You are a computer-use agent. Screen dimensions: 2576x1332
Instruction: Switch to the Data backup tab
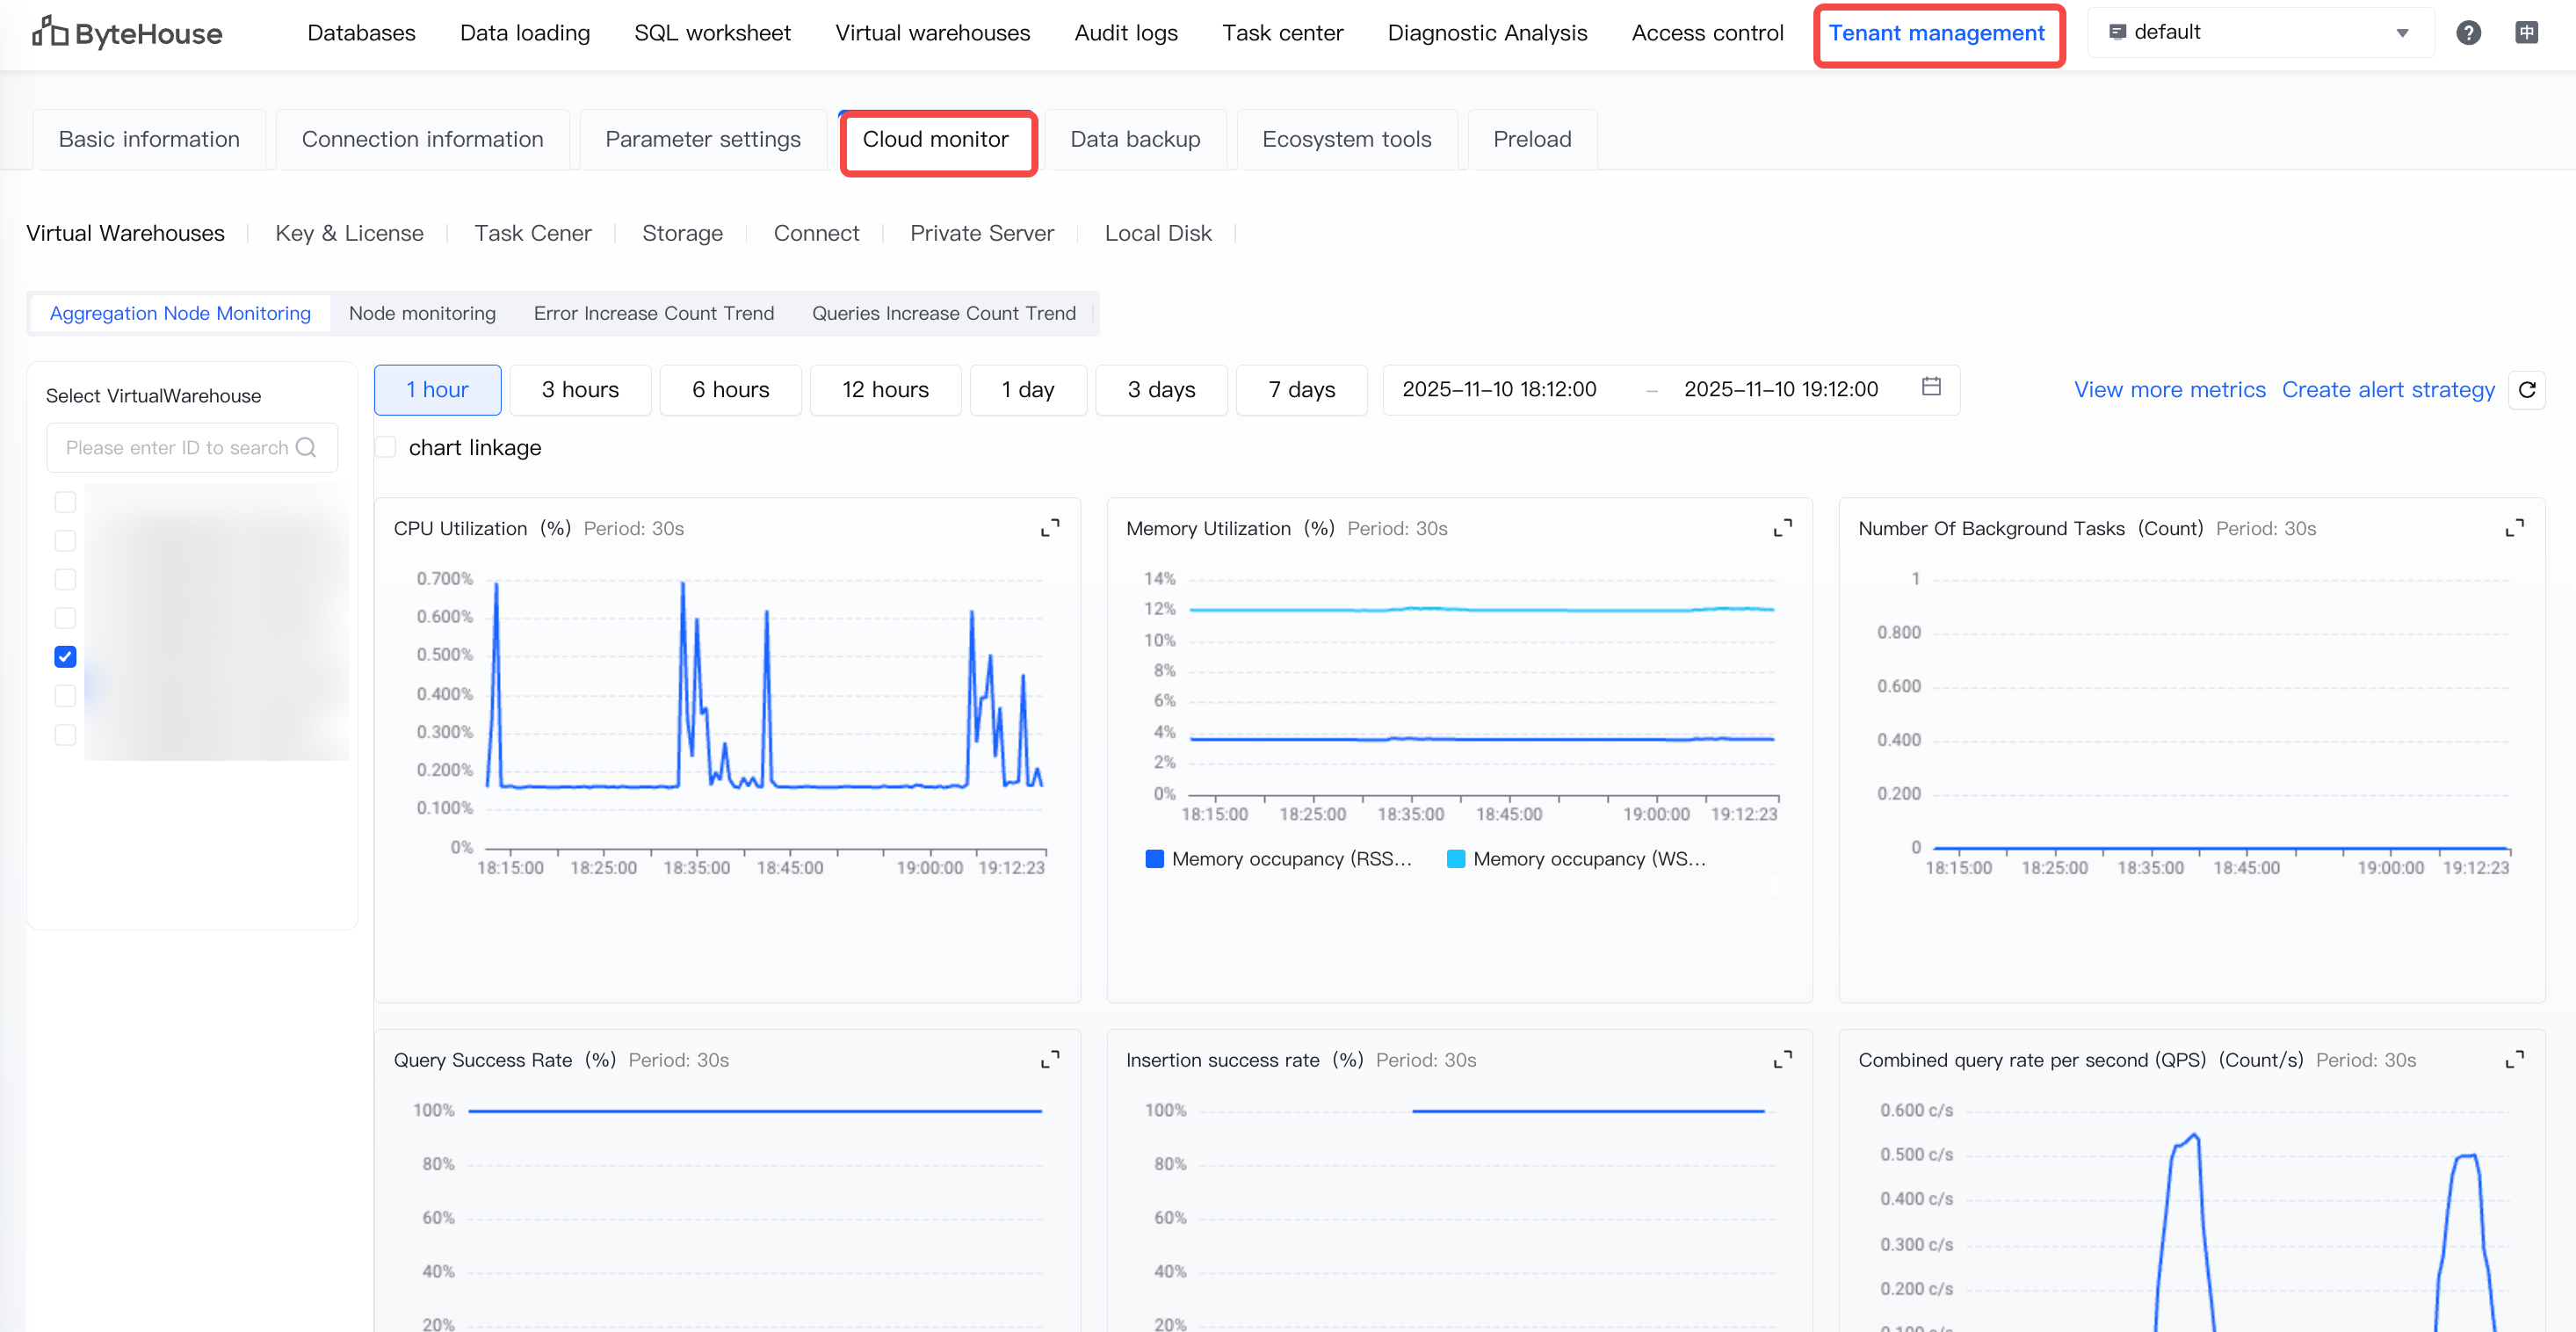tap(1135, 140)
